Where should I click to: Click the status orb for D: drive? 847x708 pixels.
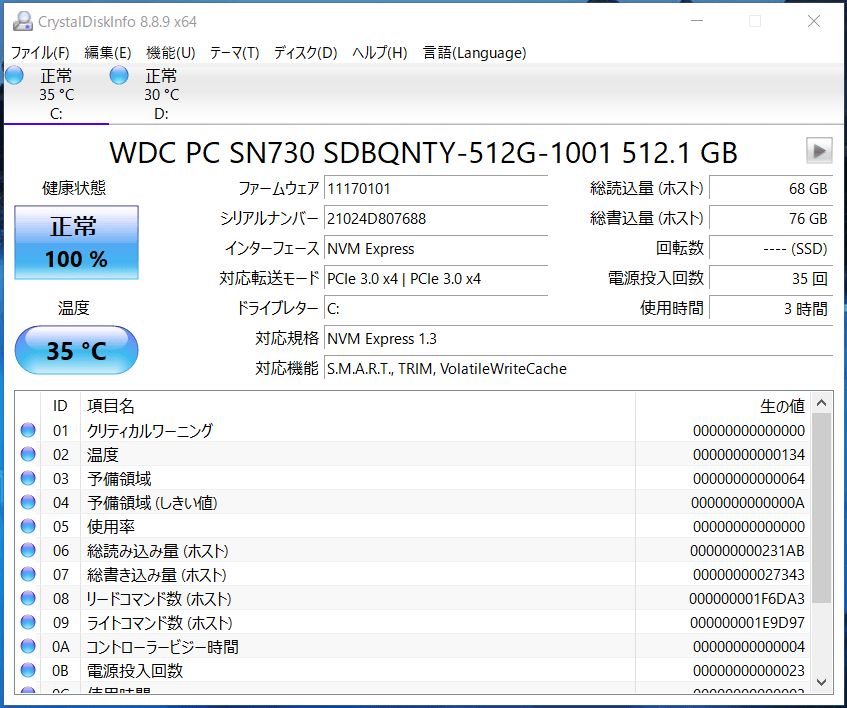[119, 76]
